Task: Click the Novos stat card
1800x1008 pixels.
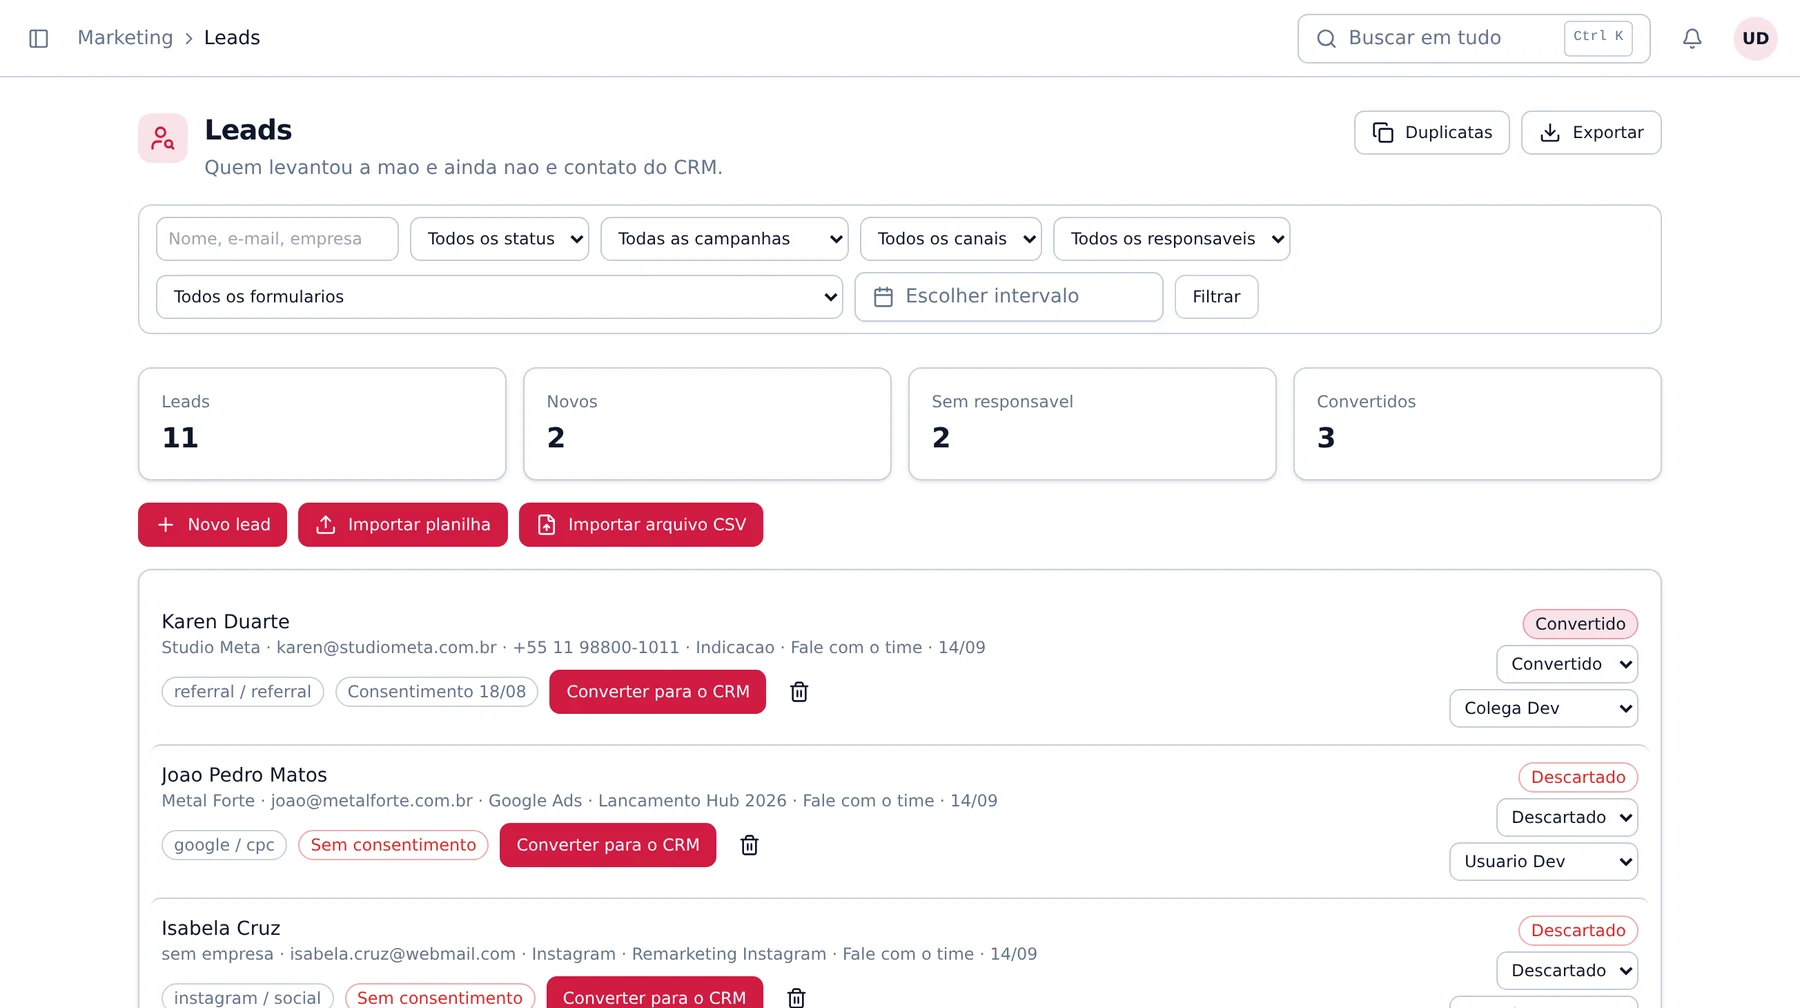Action: click(707, 424)
